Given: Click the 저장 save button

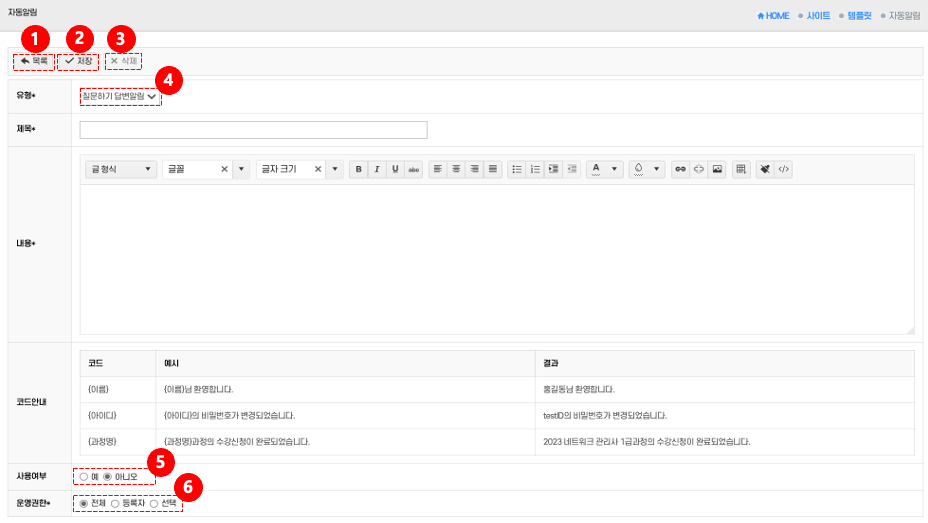Looking at the screenshot, I should (78, 61).
